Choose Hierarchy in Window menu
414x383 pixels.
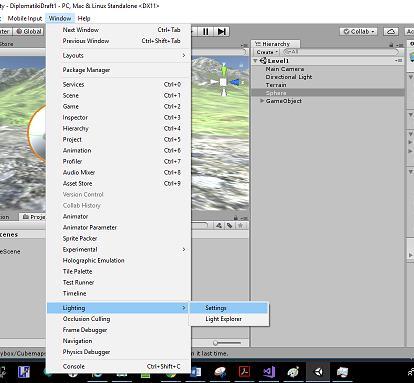pyautogui.click(x=119, y=128)
